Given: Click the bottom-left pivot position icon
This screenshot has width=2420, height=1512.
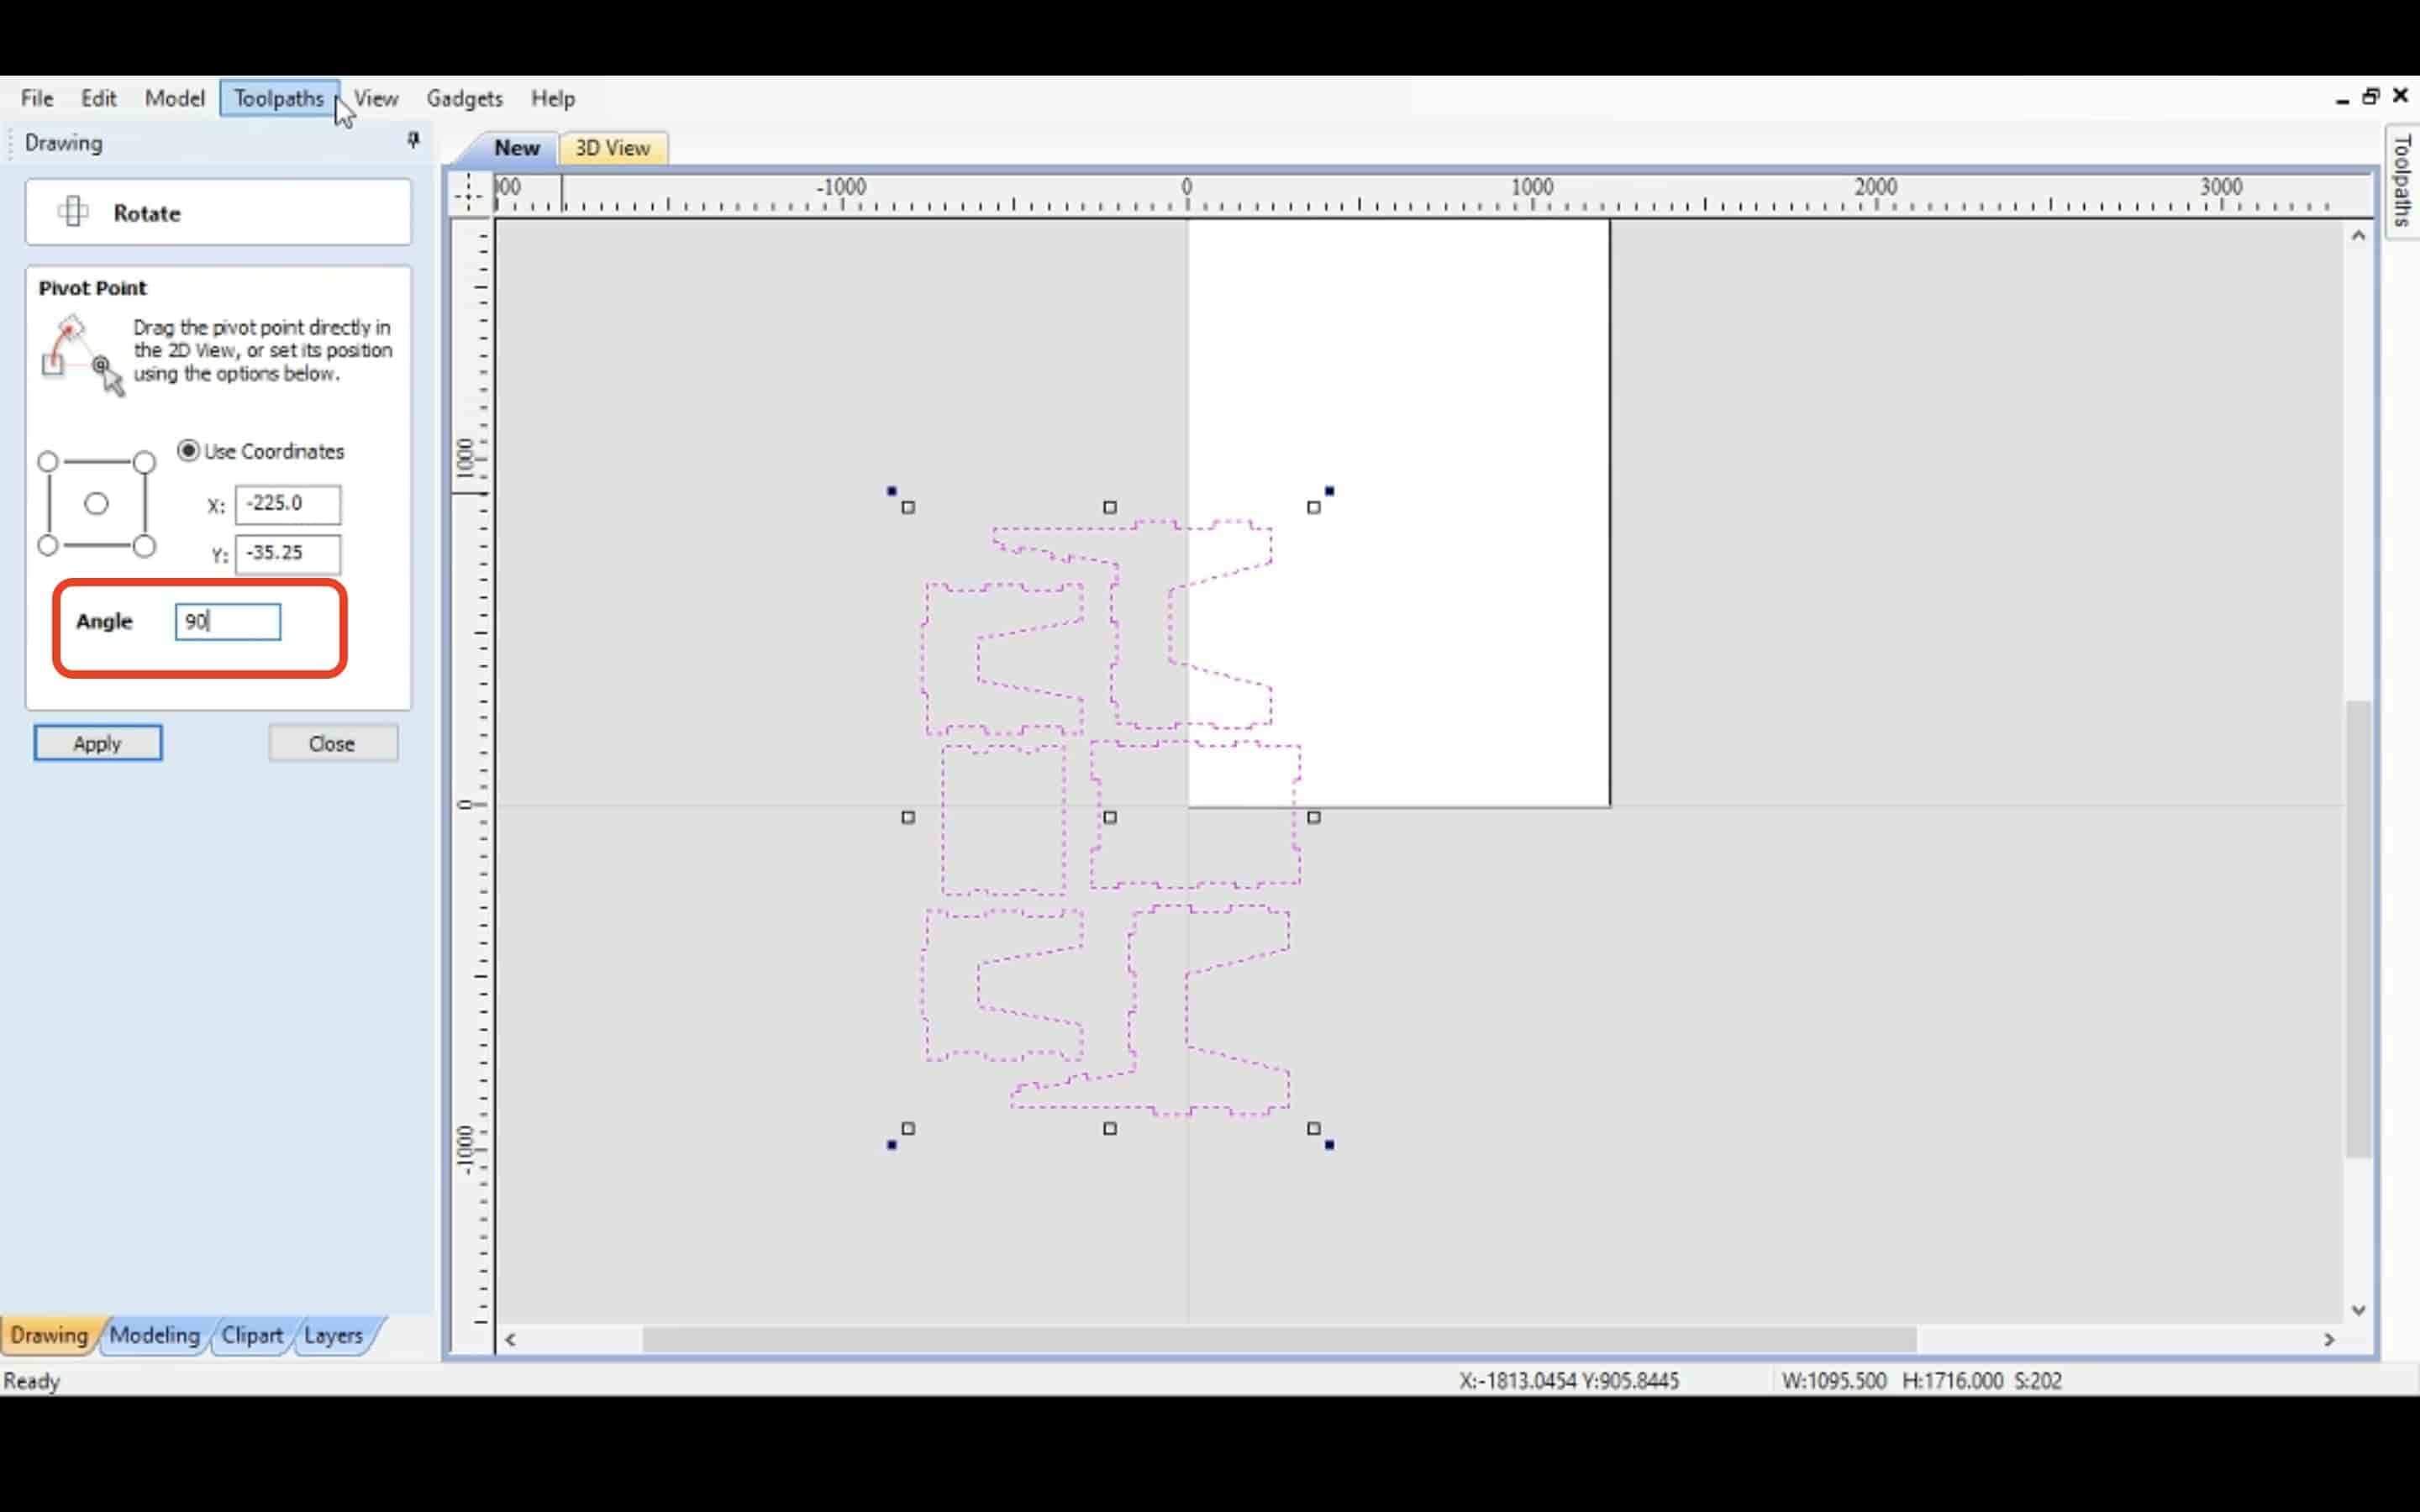Looking at the screenshot, I should (x=47, y=545).
